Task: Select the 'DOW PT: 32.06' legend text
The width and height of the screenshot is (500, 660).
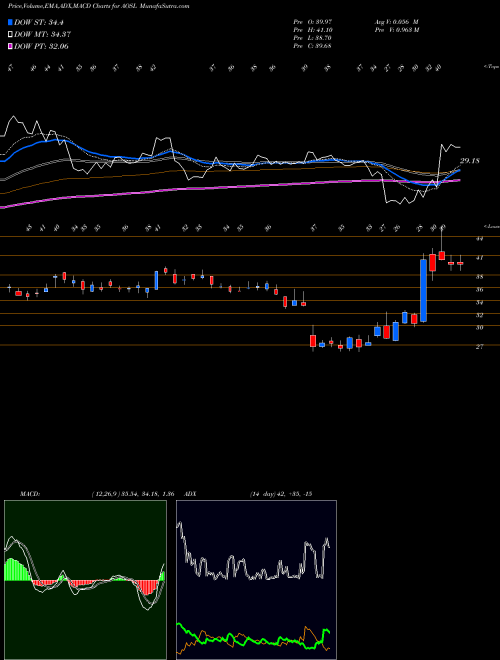Action: 41,46
